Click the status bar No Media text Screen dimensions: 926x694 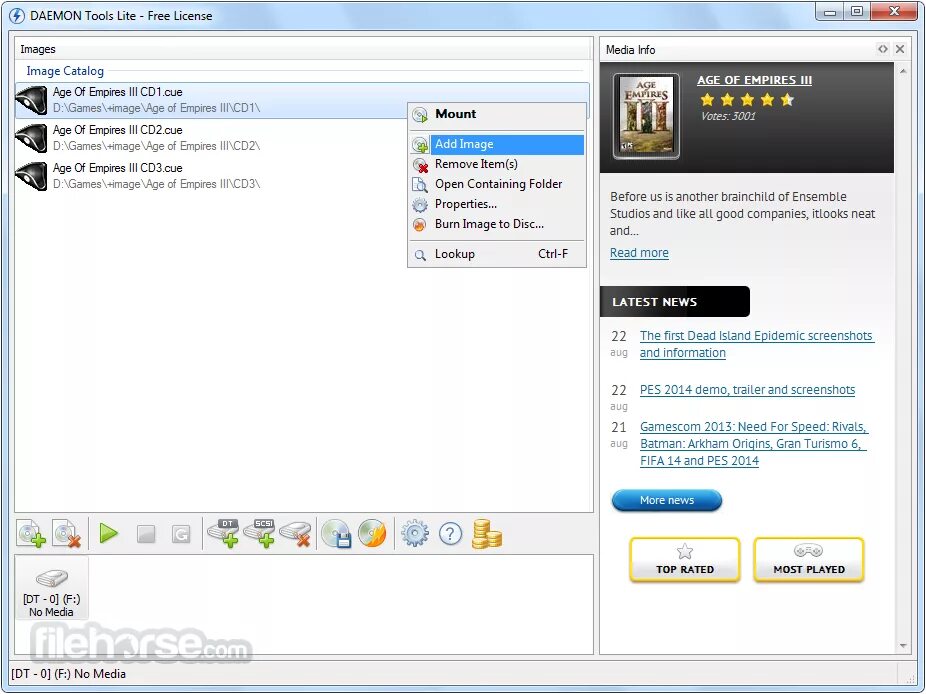coord(69,674)
